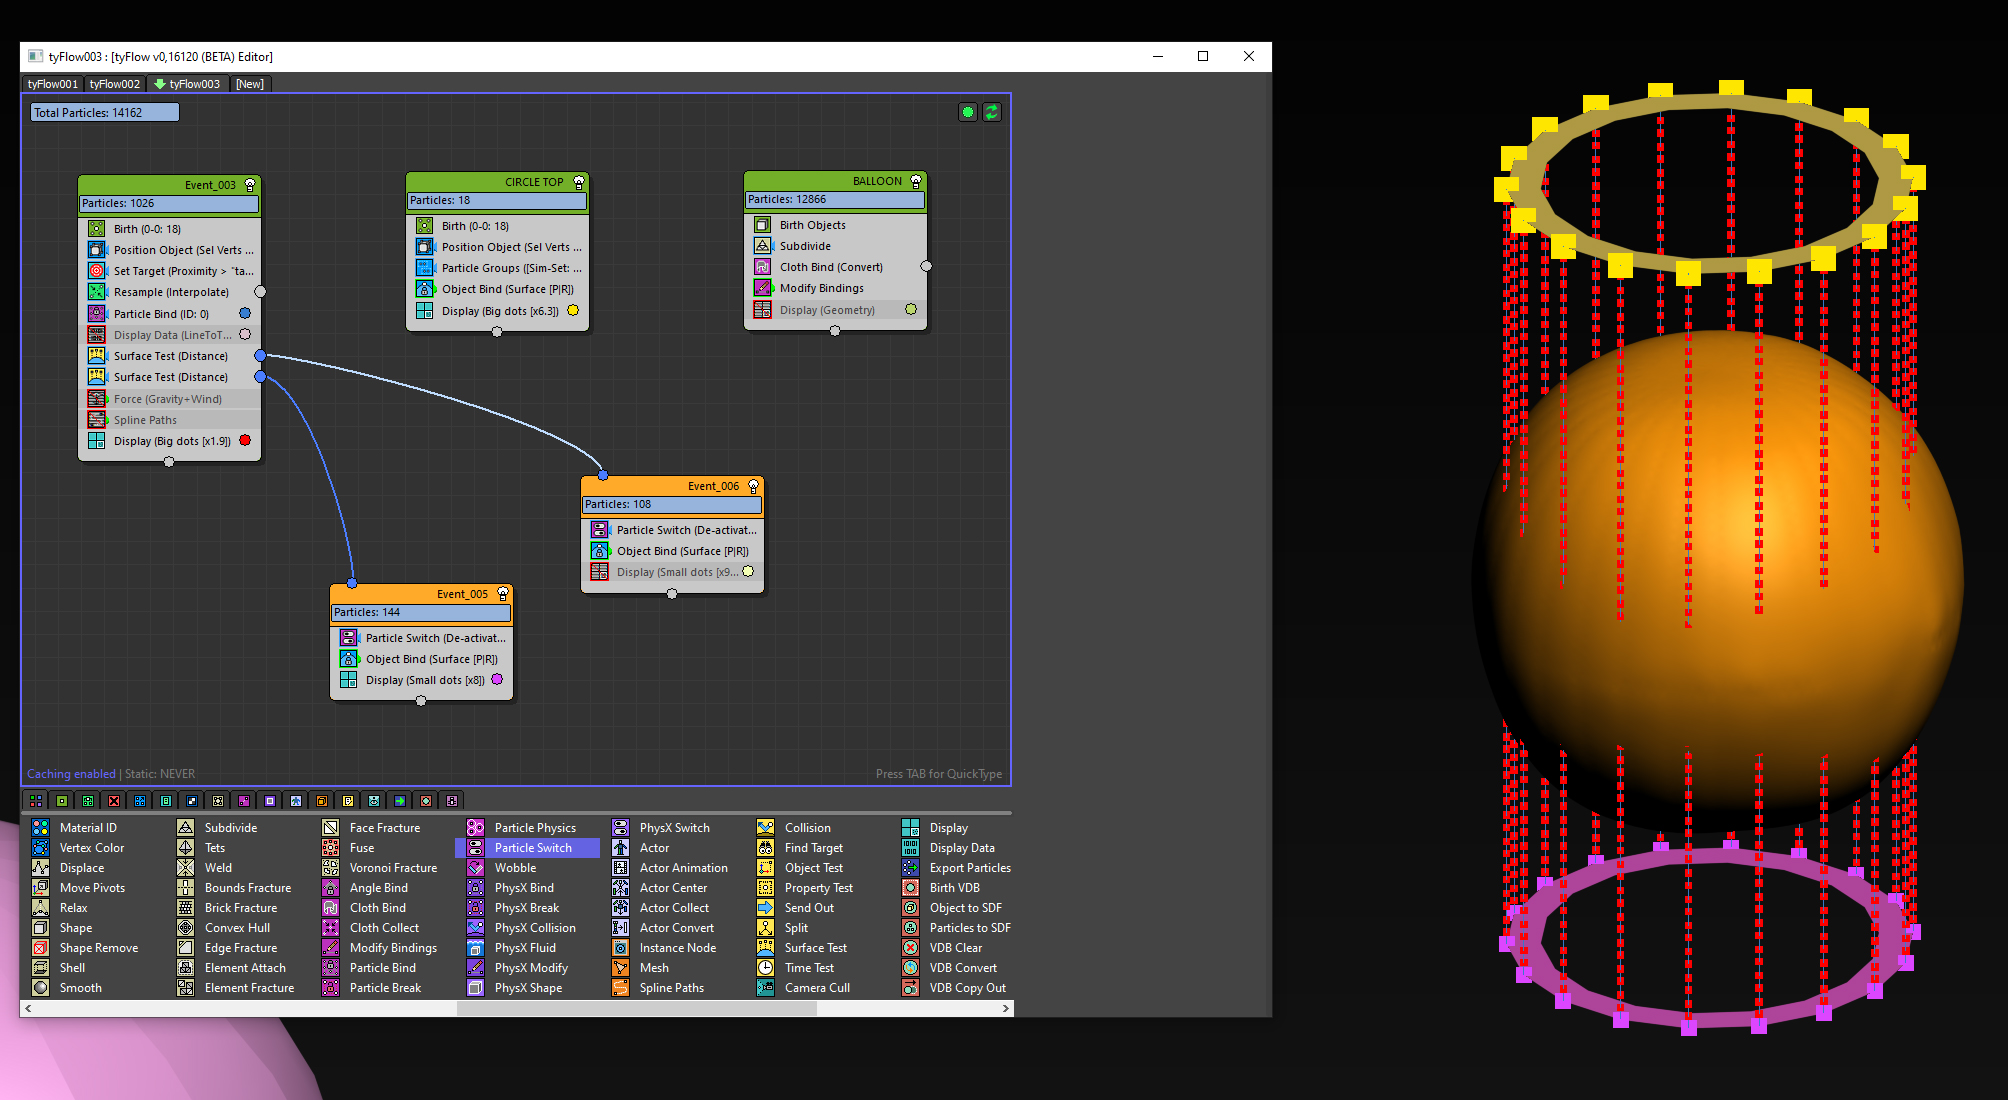This screenshot has height=1100, width=2008.
Task: Click the right arrow of the operator list scrollbar
Action: (1005, 1008)
